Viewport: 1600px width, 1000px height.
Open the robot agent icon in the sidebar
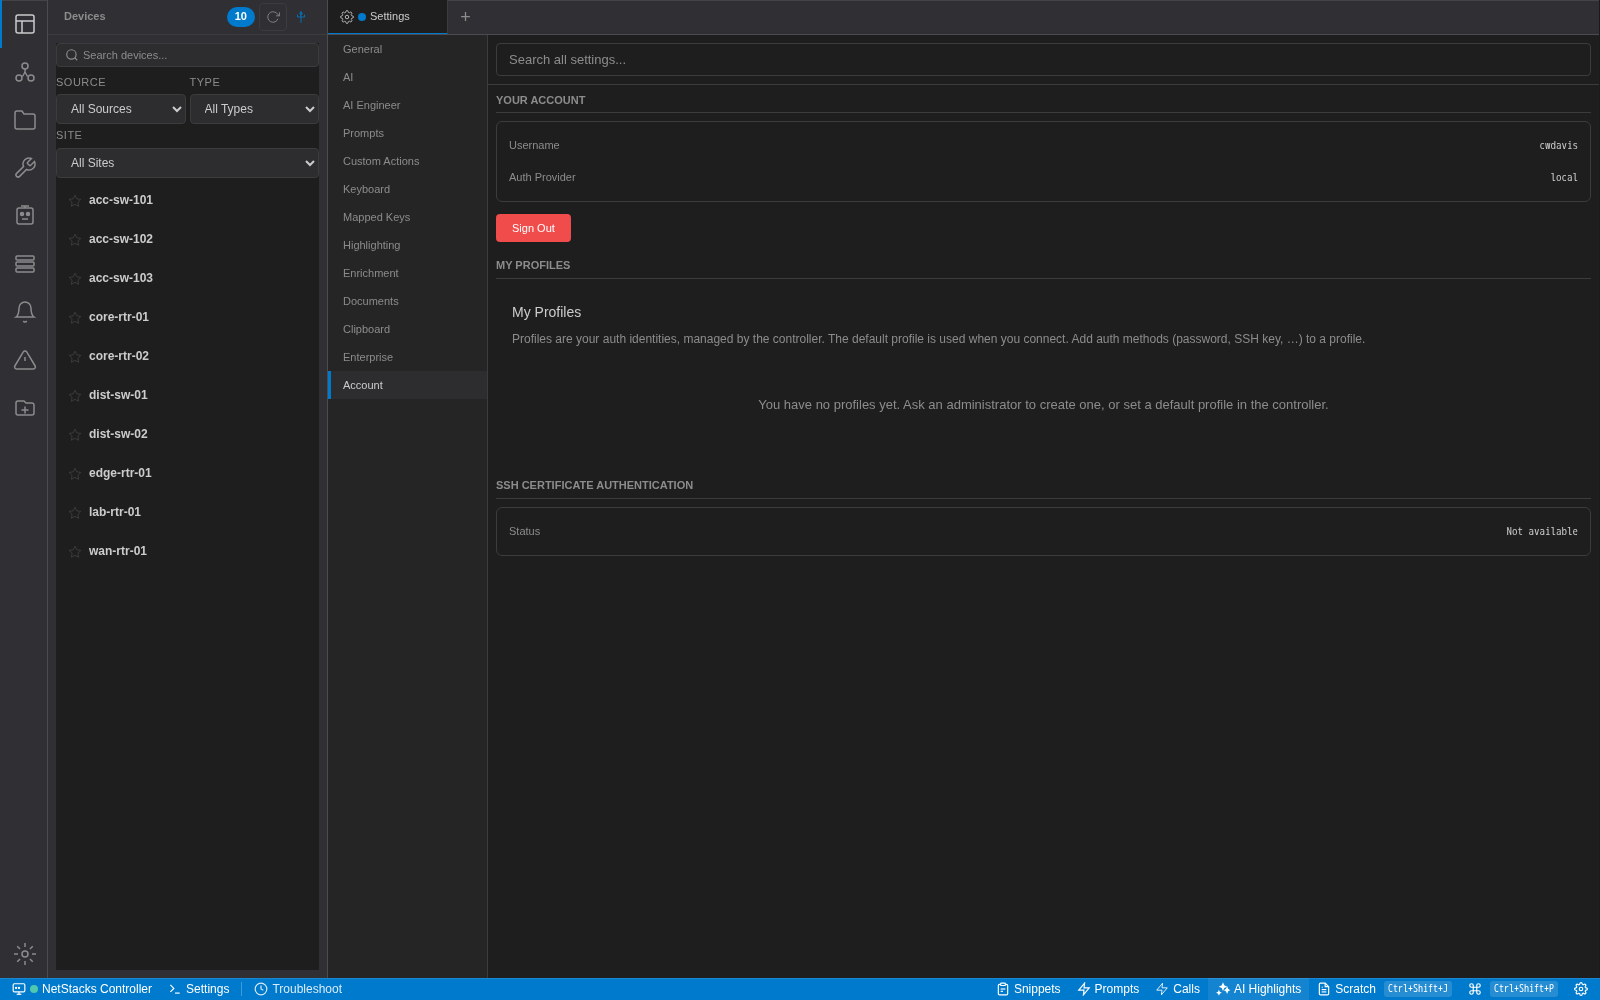25,216
